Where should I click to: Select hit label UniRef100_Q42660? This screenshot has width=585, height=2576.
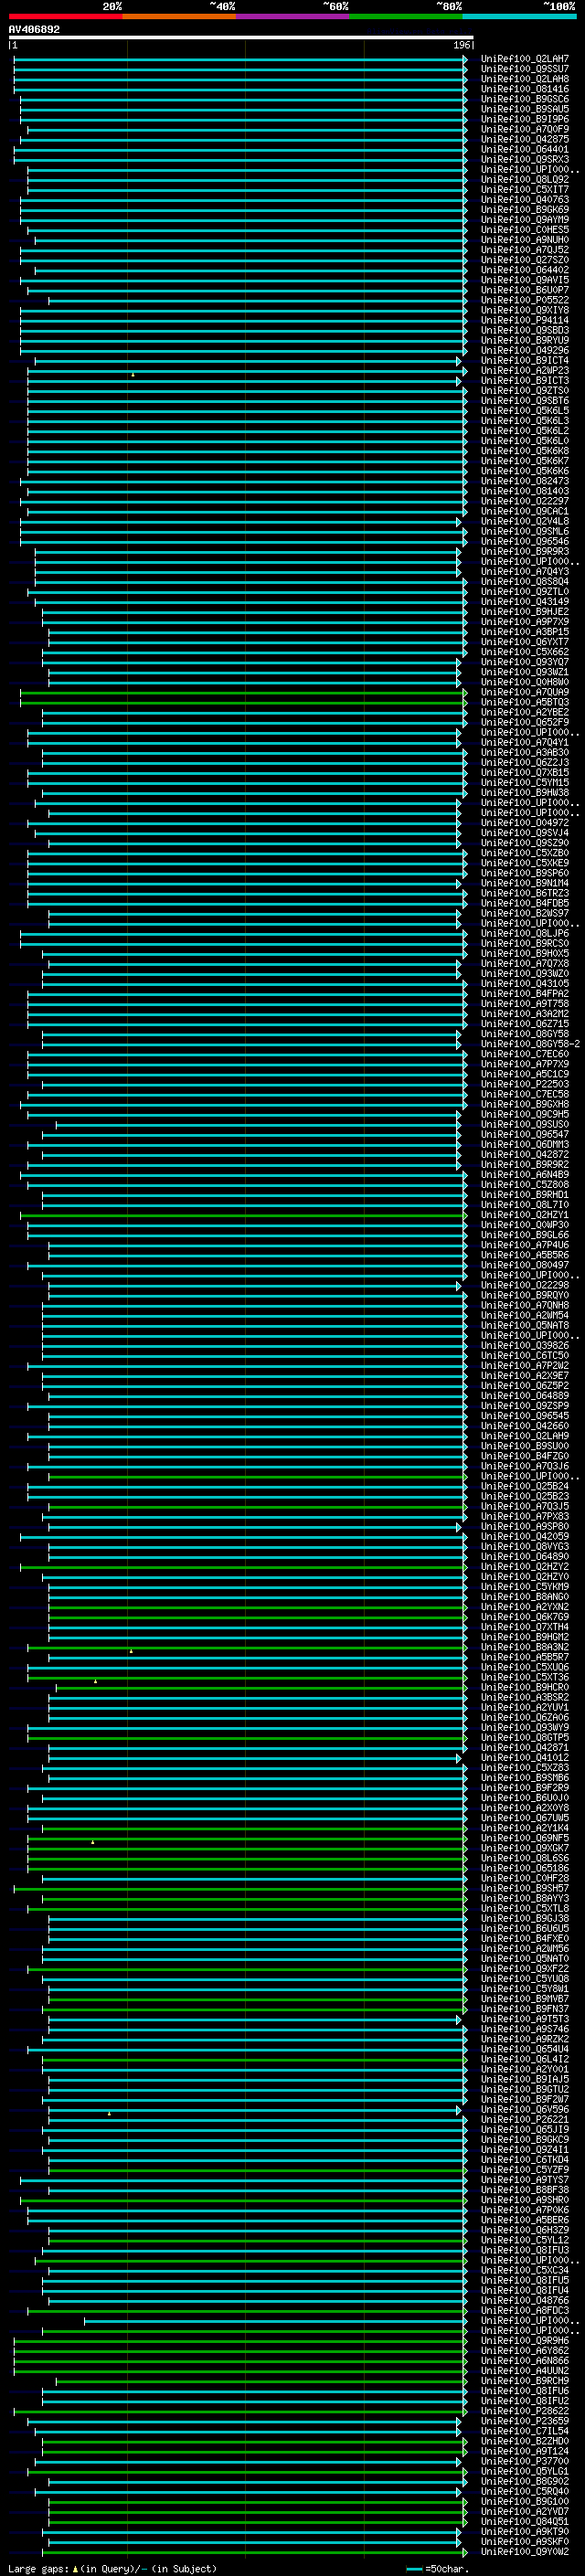point(525,1427)
